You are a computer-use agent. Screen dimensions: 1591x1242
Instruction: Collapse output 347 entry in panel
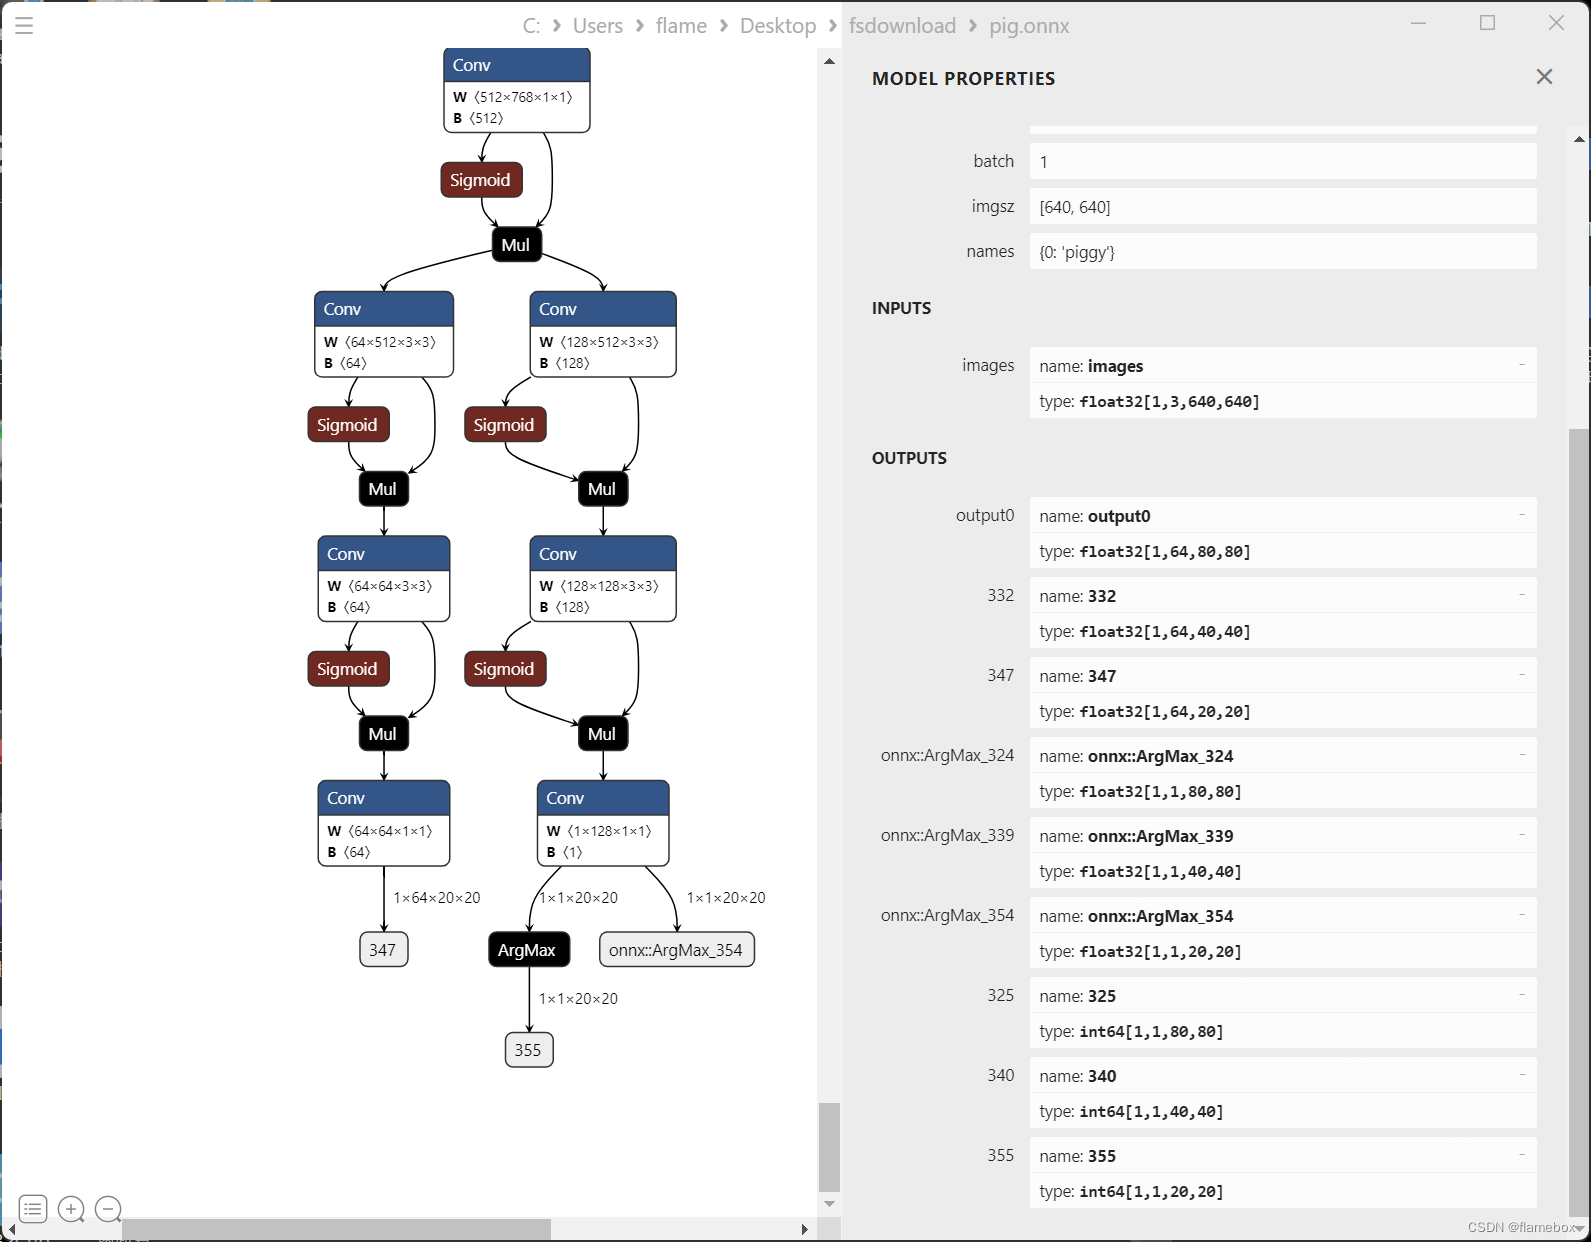(1522, 675)
